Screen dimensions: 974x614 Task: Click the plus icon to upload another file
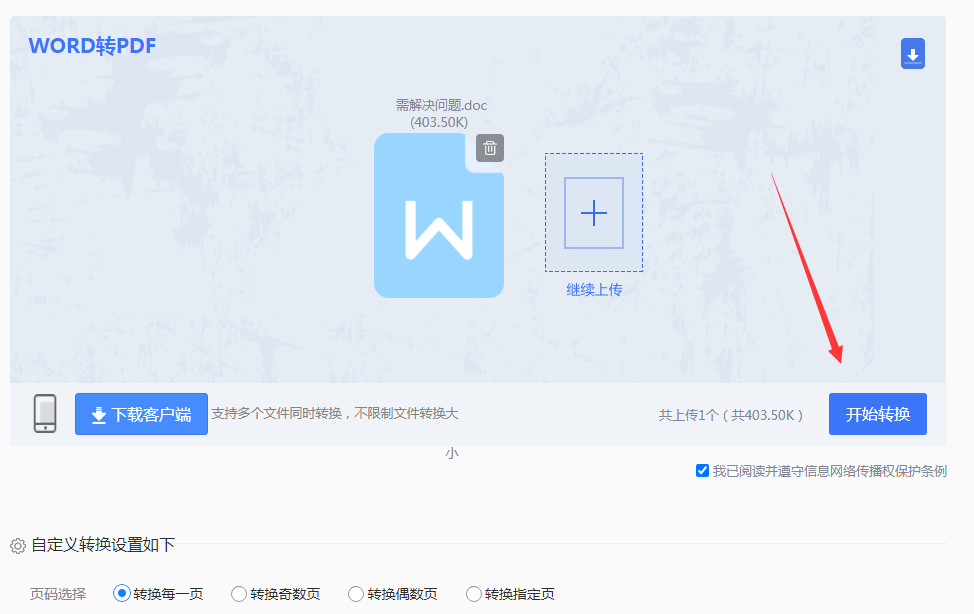(593, 213)
